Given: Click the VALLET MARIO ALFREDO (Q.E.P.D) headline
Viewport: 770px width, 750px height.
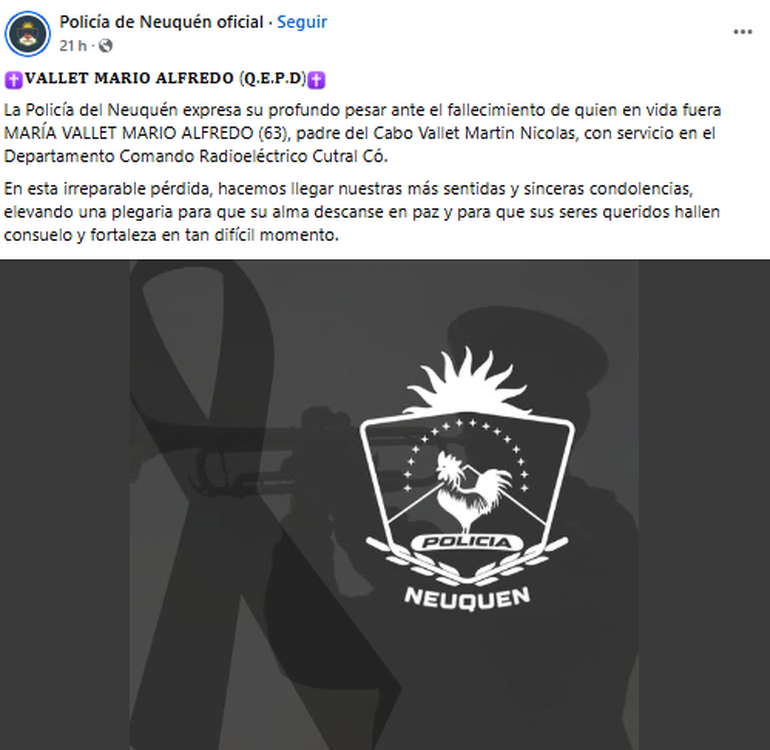Looking at the screenshot, I should (165, 79).
